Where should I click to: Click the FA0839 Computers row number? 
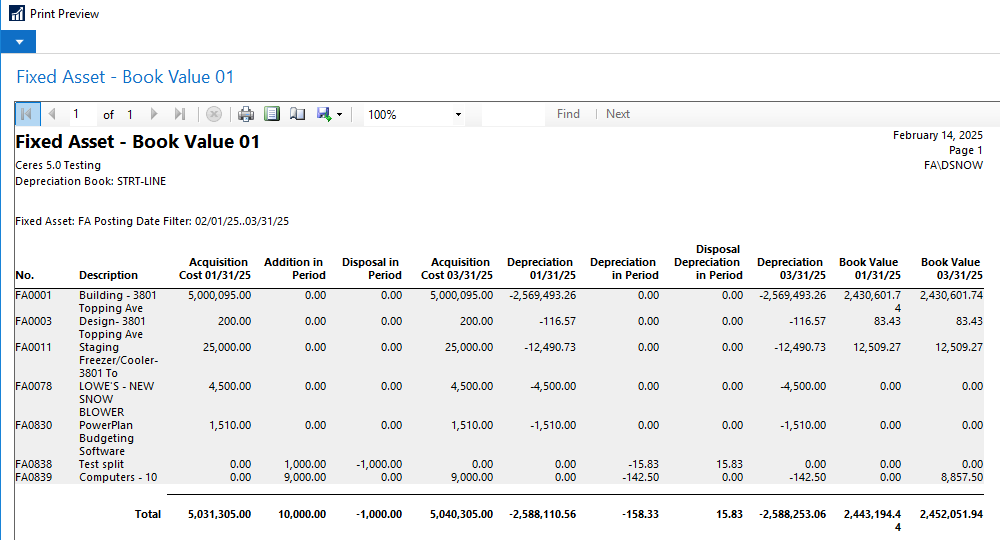[33, 478]
